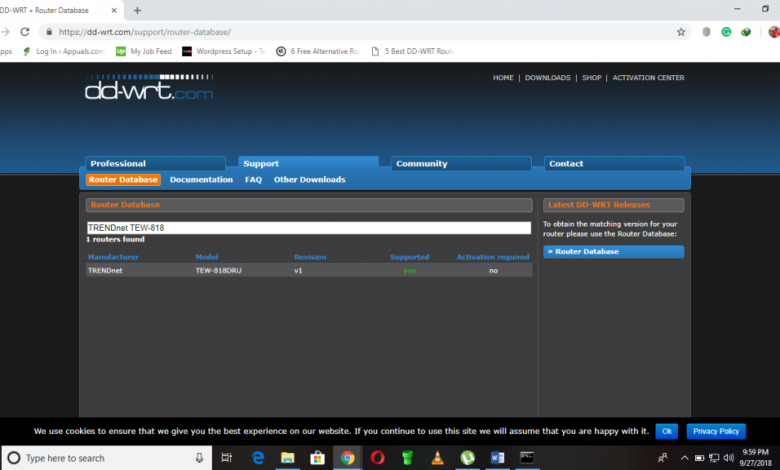The image size is (780, 470).
Task: Accept cookies with the Ok button
Action: tap(667, 431)
